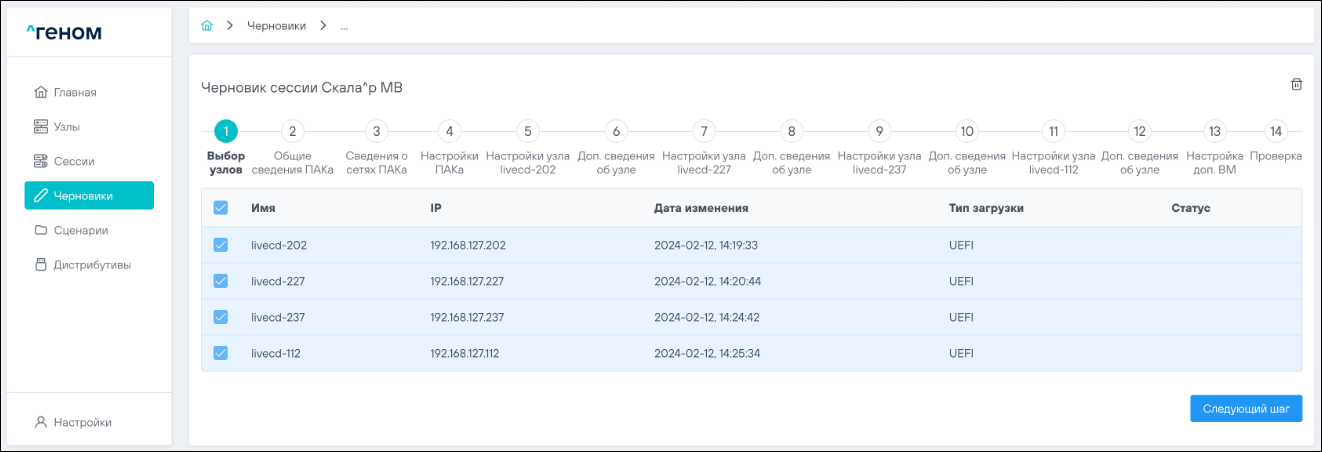
Task: Open Главная from sidebar
Action: coord(75,93)
